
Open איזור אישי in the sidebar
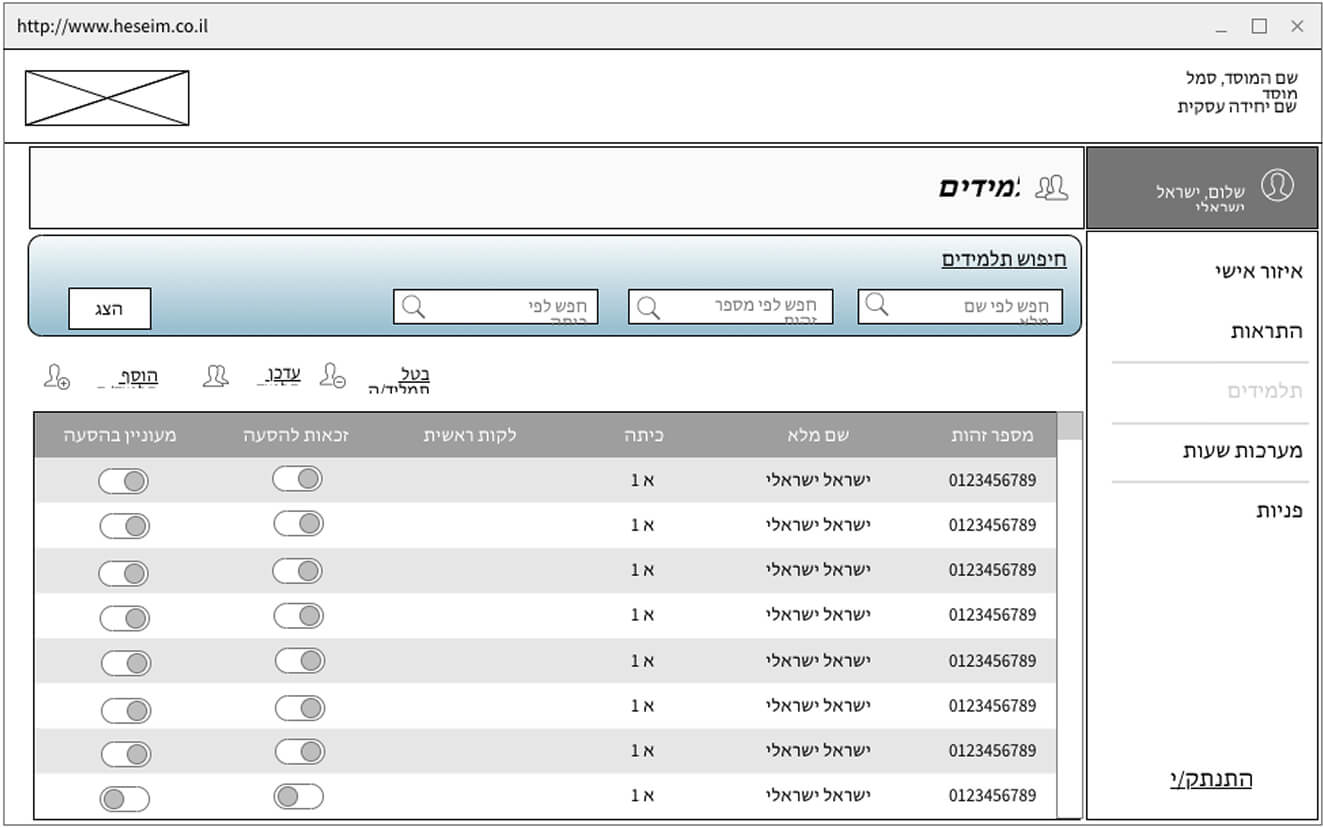click(1258, 271)
